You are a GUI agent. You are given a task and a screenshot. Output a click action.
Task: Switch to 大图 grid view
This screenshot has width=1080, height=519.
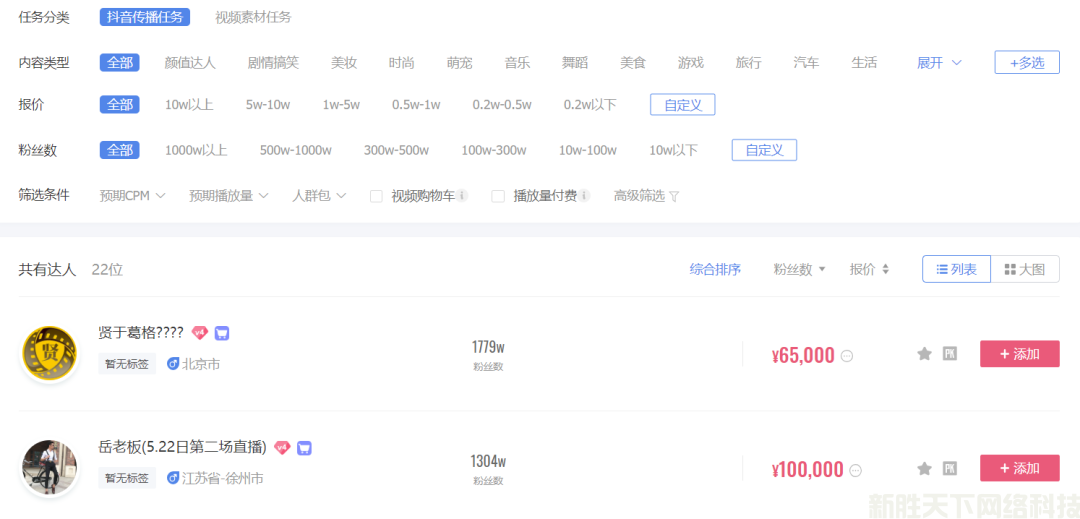click(x=1025, y=269)
